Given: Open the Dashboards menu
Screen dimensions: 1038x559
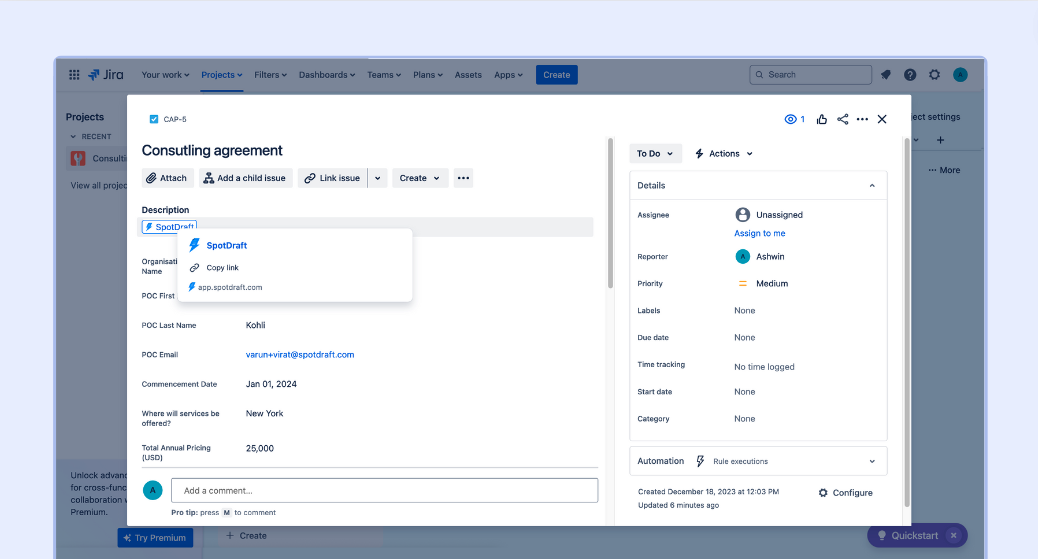Looking at the screenshot, I should 328,75.
